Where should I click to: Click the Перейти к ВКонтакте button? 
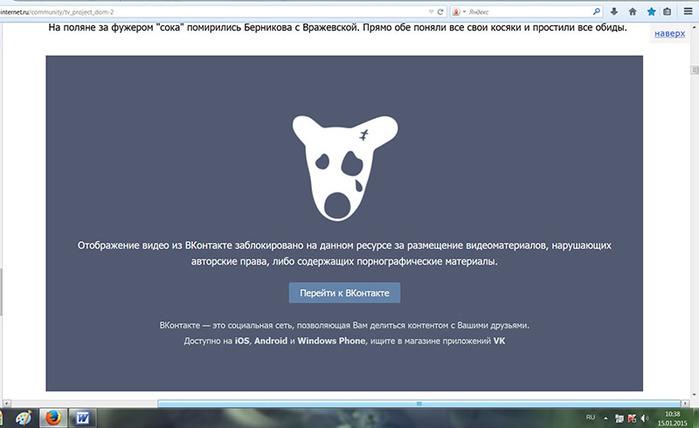click(x=344, y=293)
